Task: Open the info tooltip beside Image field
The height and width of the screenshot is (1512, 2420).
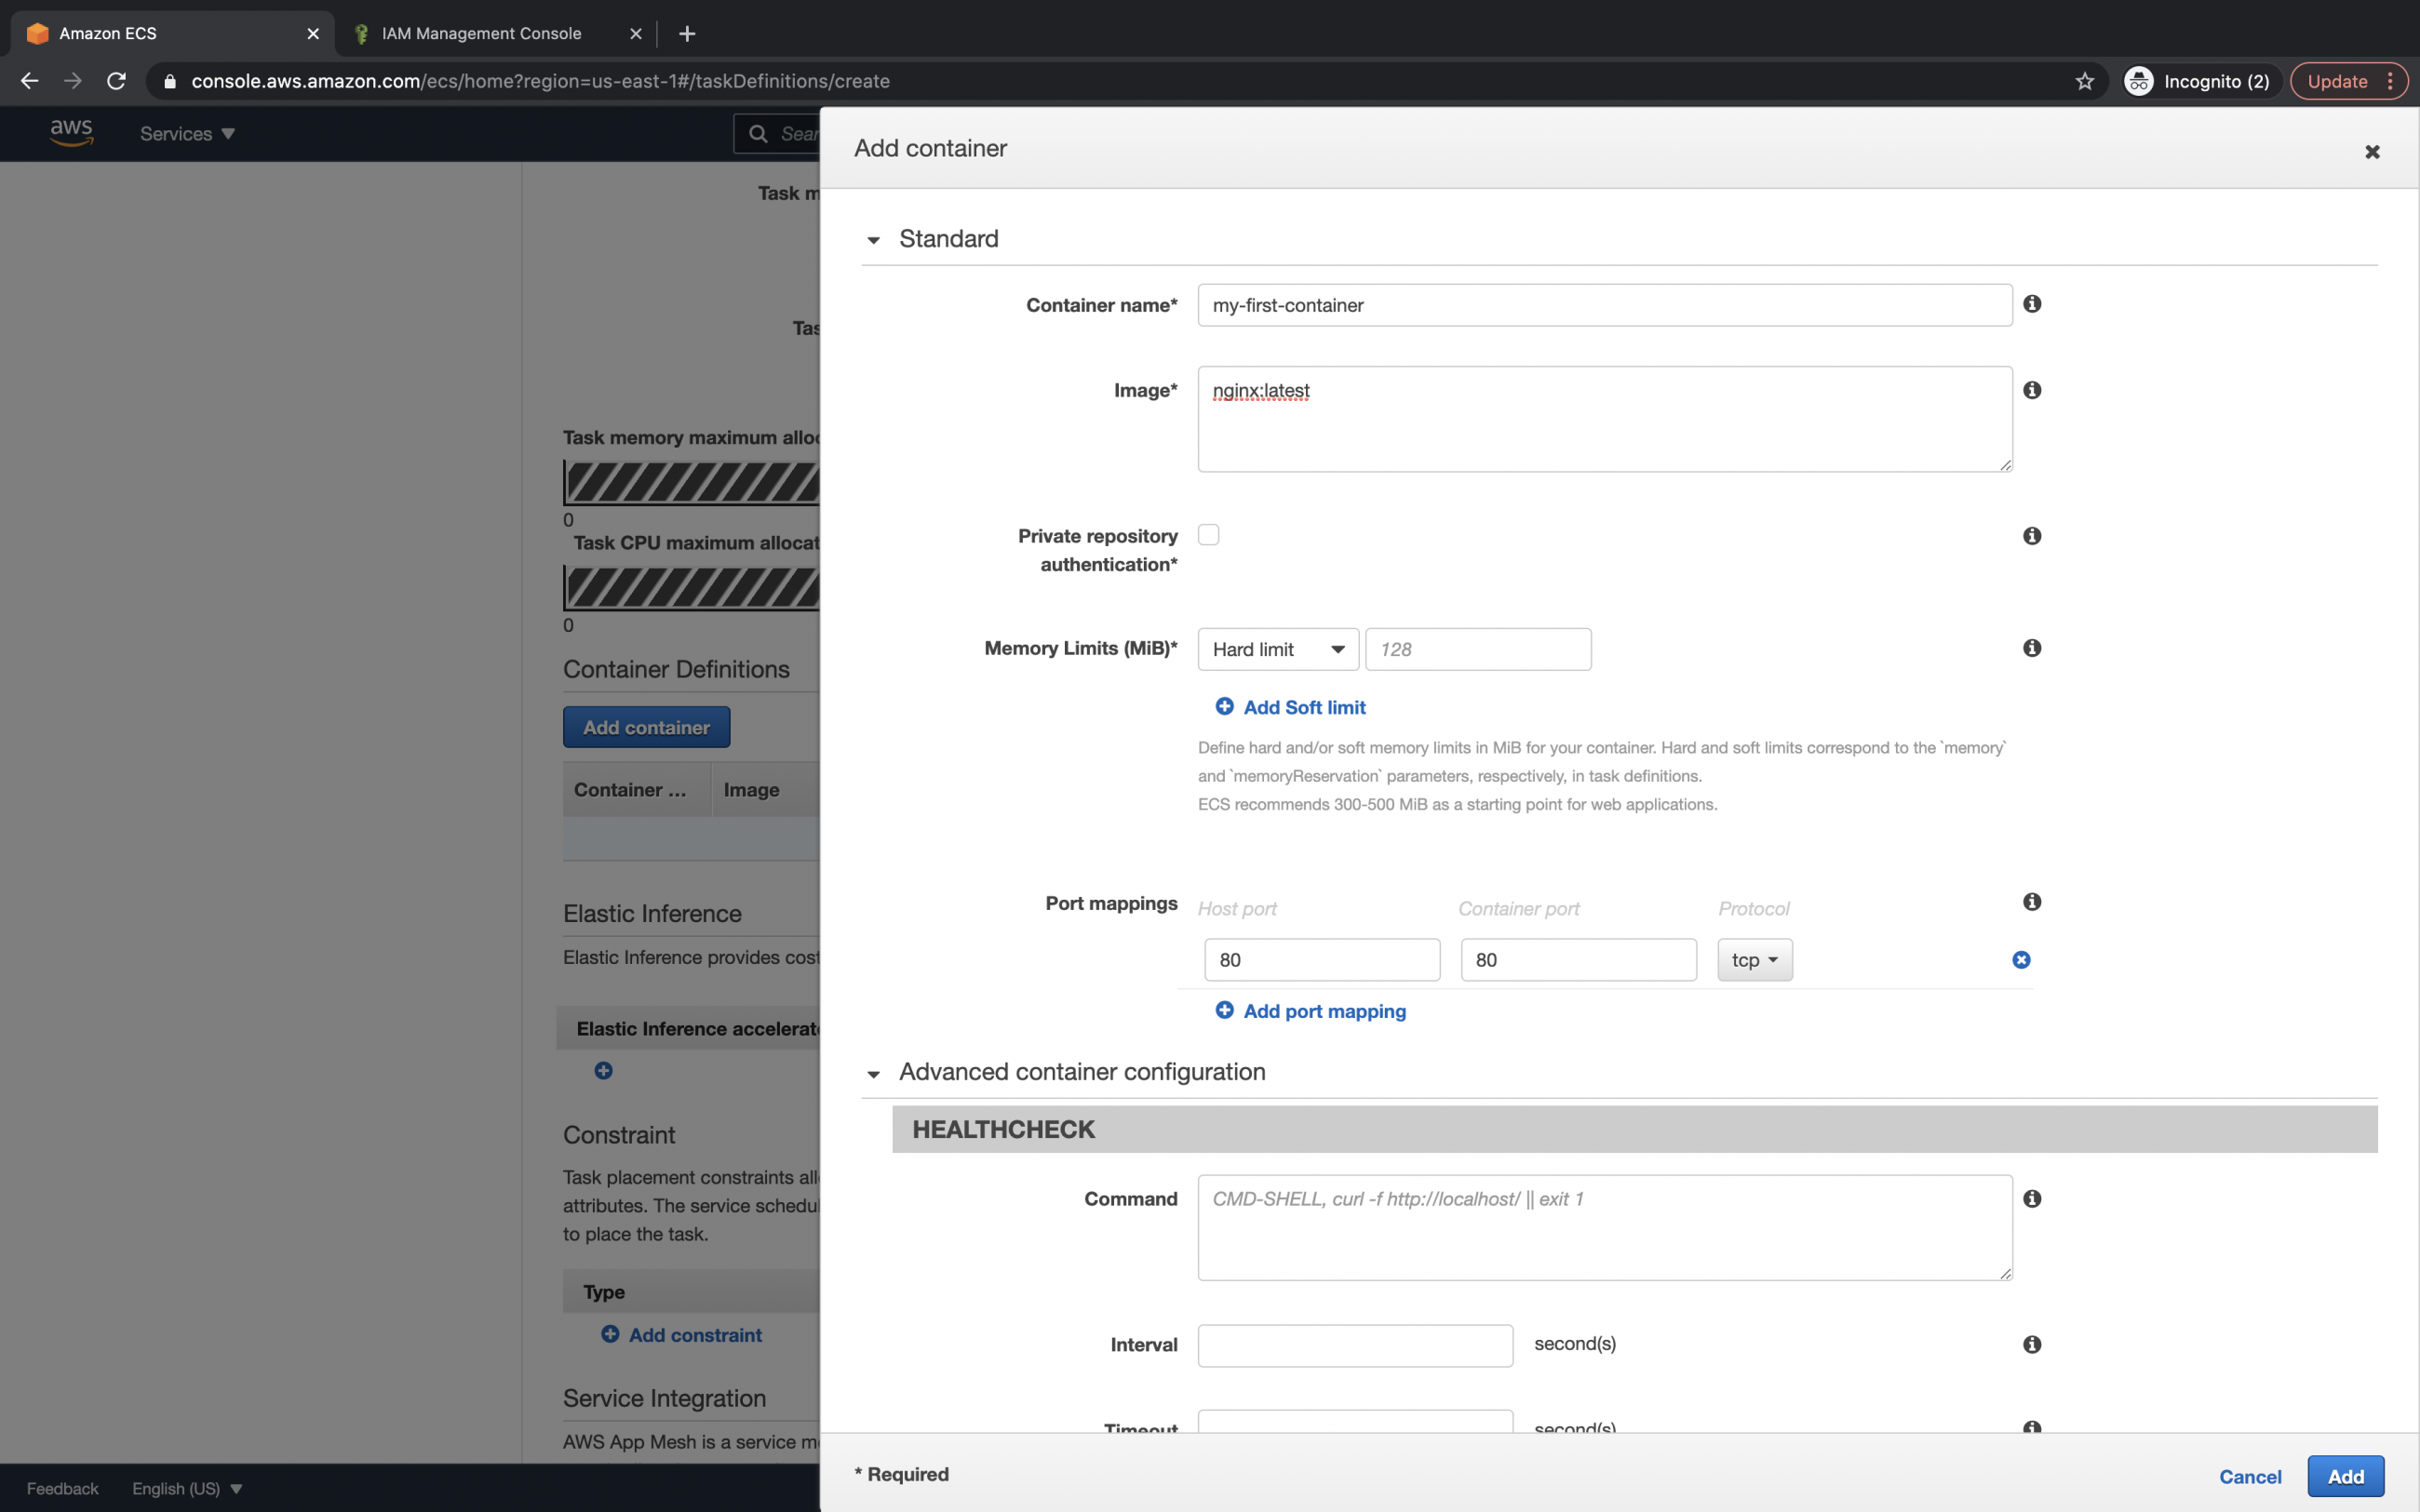Action: point(2032,390)
